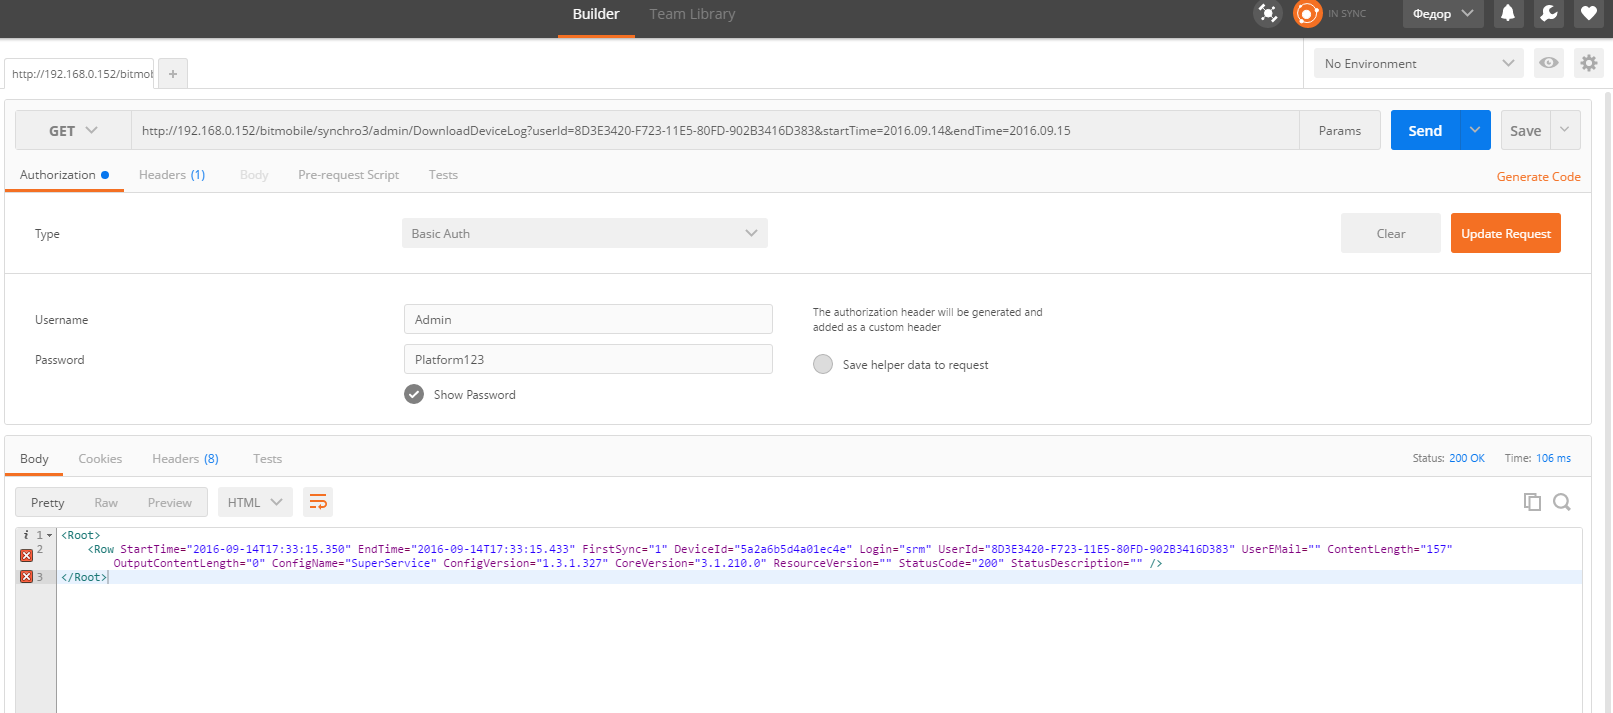Image resolution: width=1613 pixels, height=713 pixels.
Task: Enable Save helper data to request
Action: [823, 364]
